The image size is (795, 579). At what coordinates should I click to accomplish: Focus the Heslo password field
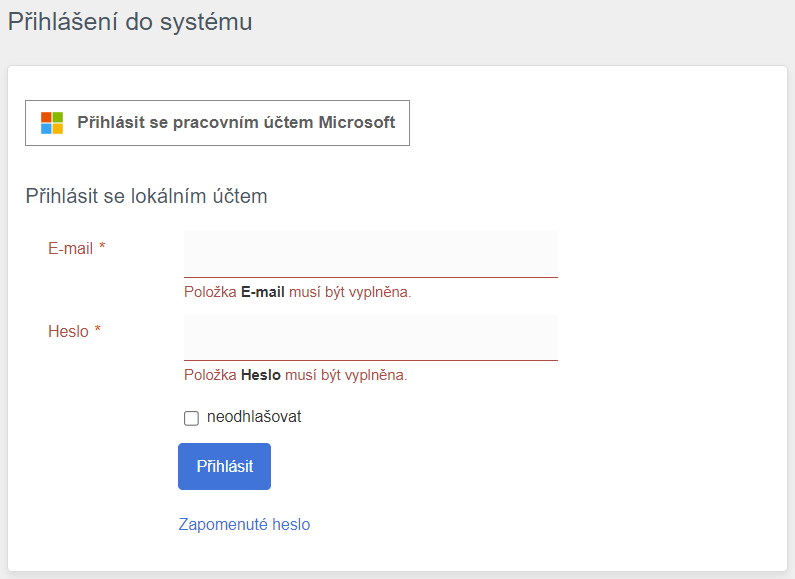click(x=370, y=336)
